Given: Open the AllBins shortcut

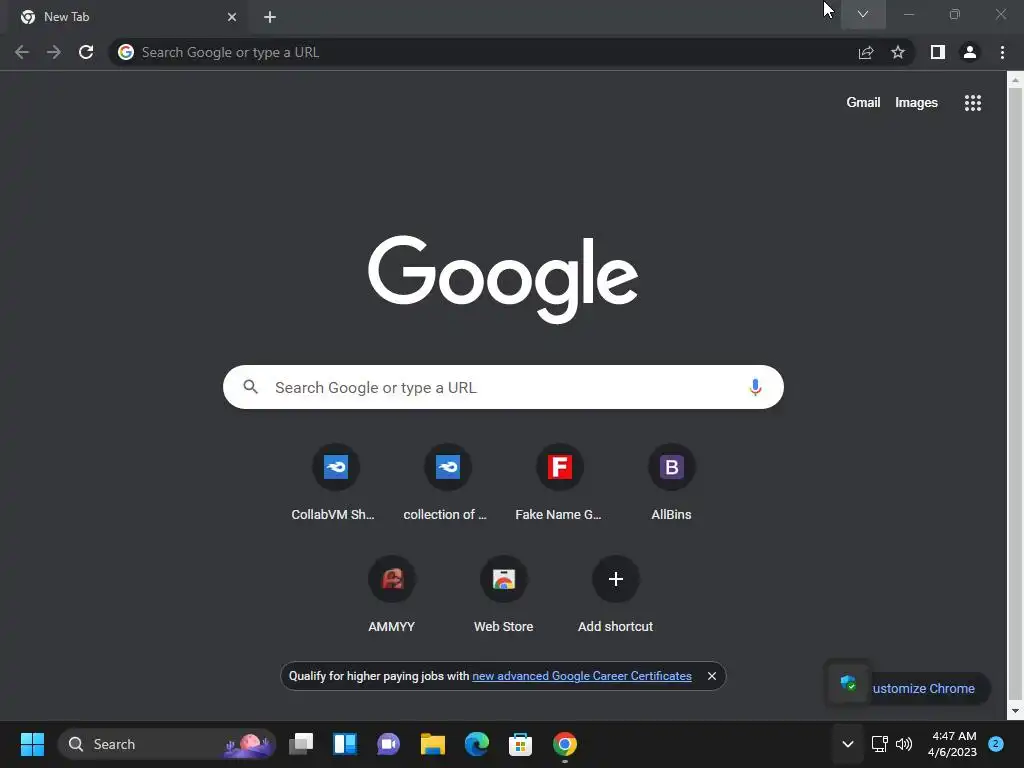Looking at the screenshot, I should tap(671, 482).
